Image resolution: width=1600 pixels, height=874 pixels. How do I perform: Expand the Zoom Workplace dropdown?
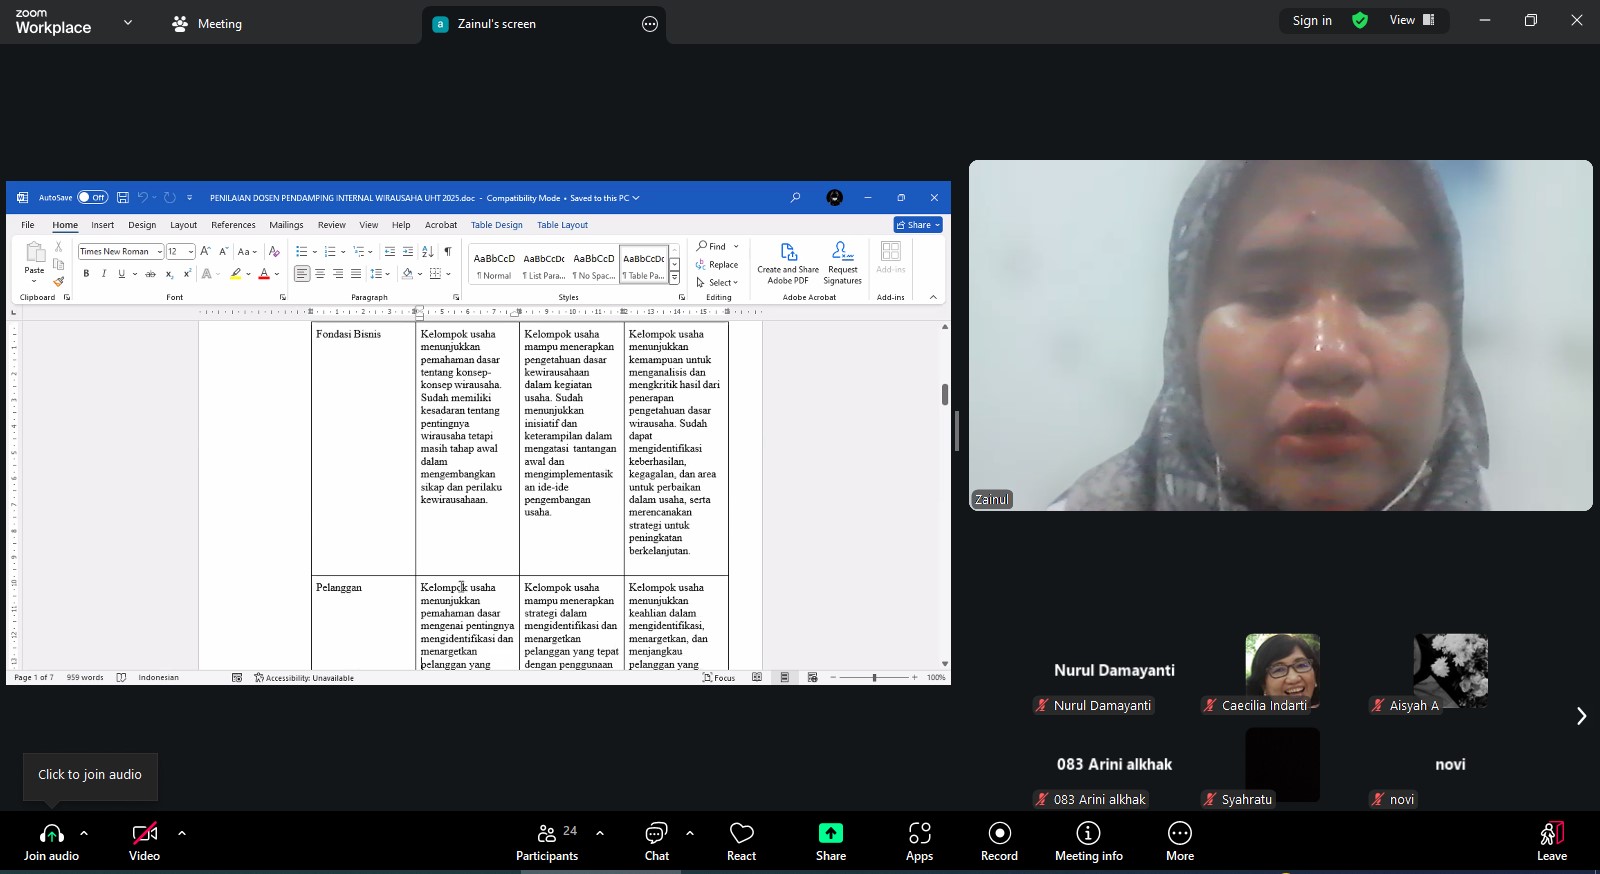(128, 22)
